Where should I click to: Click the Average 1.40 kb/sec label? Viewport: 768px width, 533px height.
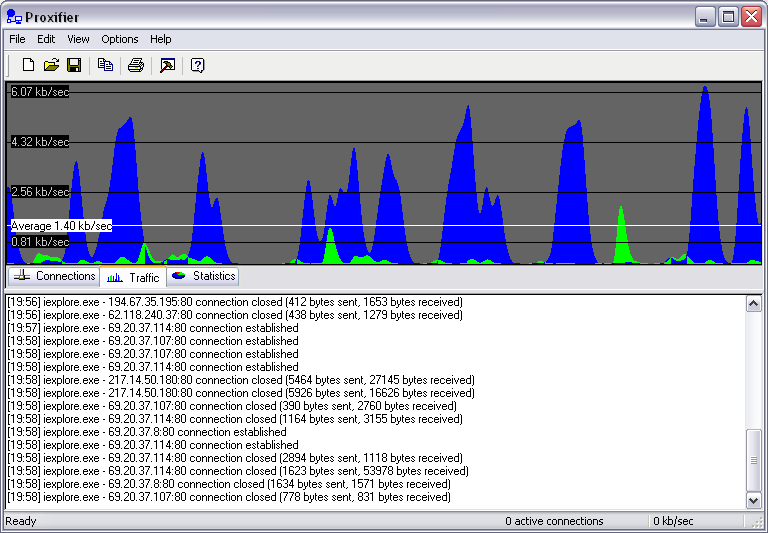(61, 226)
